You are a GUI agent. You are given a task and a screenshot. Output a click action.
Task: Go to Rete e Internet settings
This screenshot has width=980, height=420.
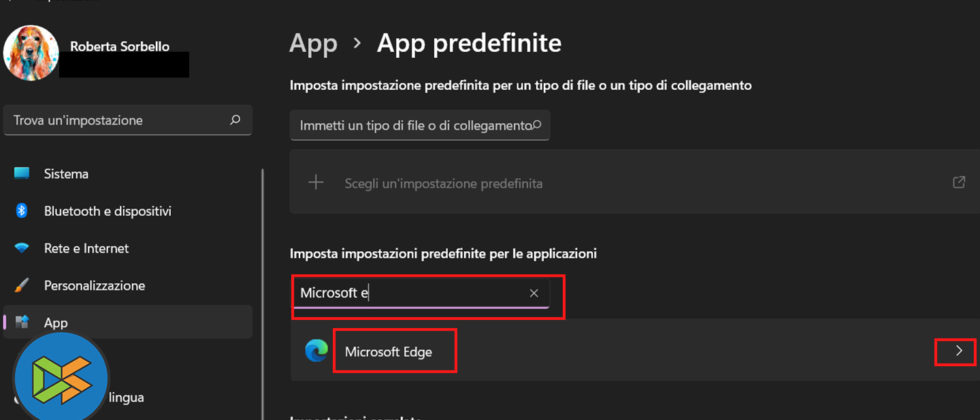[x=86, y=248]
